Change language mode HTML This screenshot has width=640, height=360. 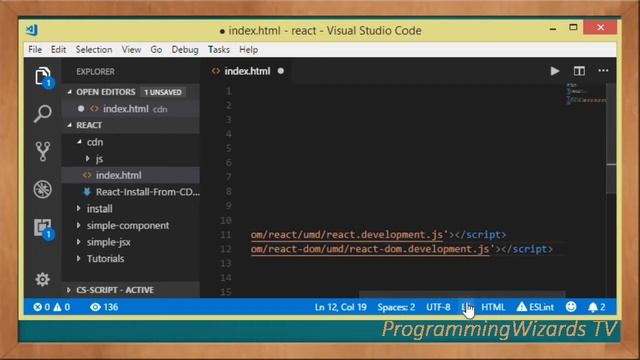(493, 307)
